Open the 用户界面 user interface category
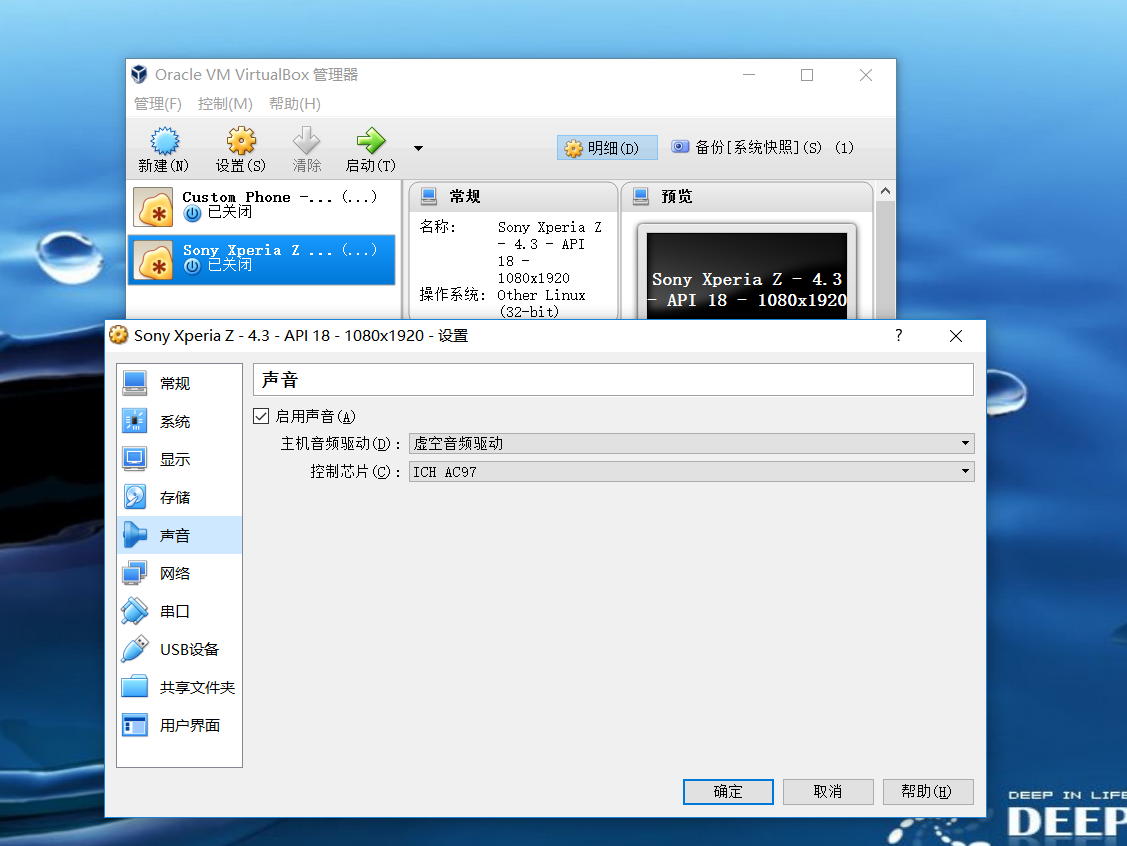1127x846 pixels. click(x=179, y=726)
